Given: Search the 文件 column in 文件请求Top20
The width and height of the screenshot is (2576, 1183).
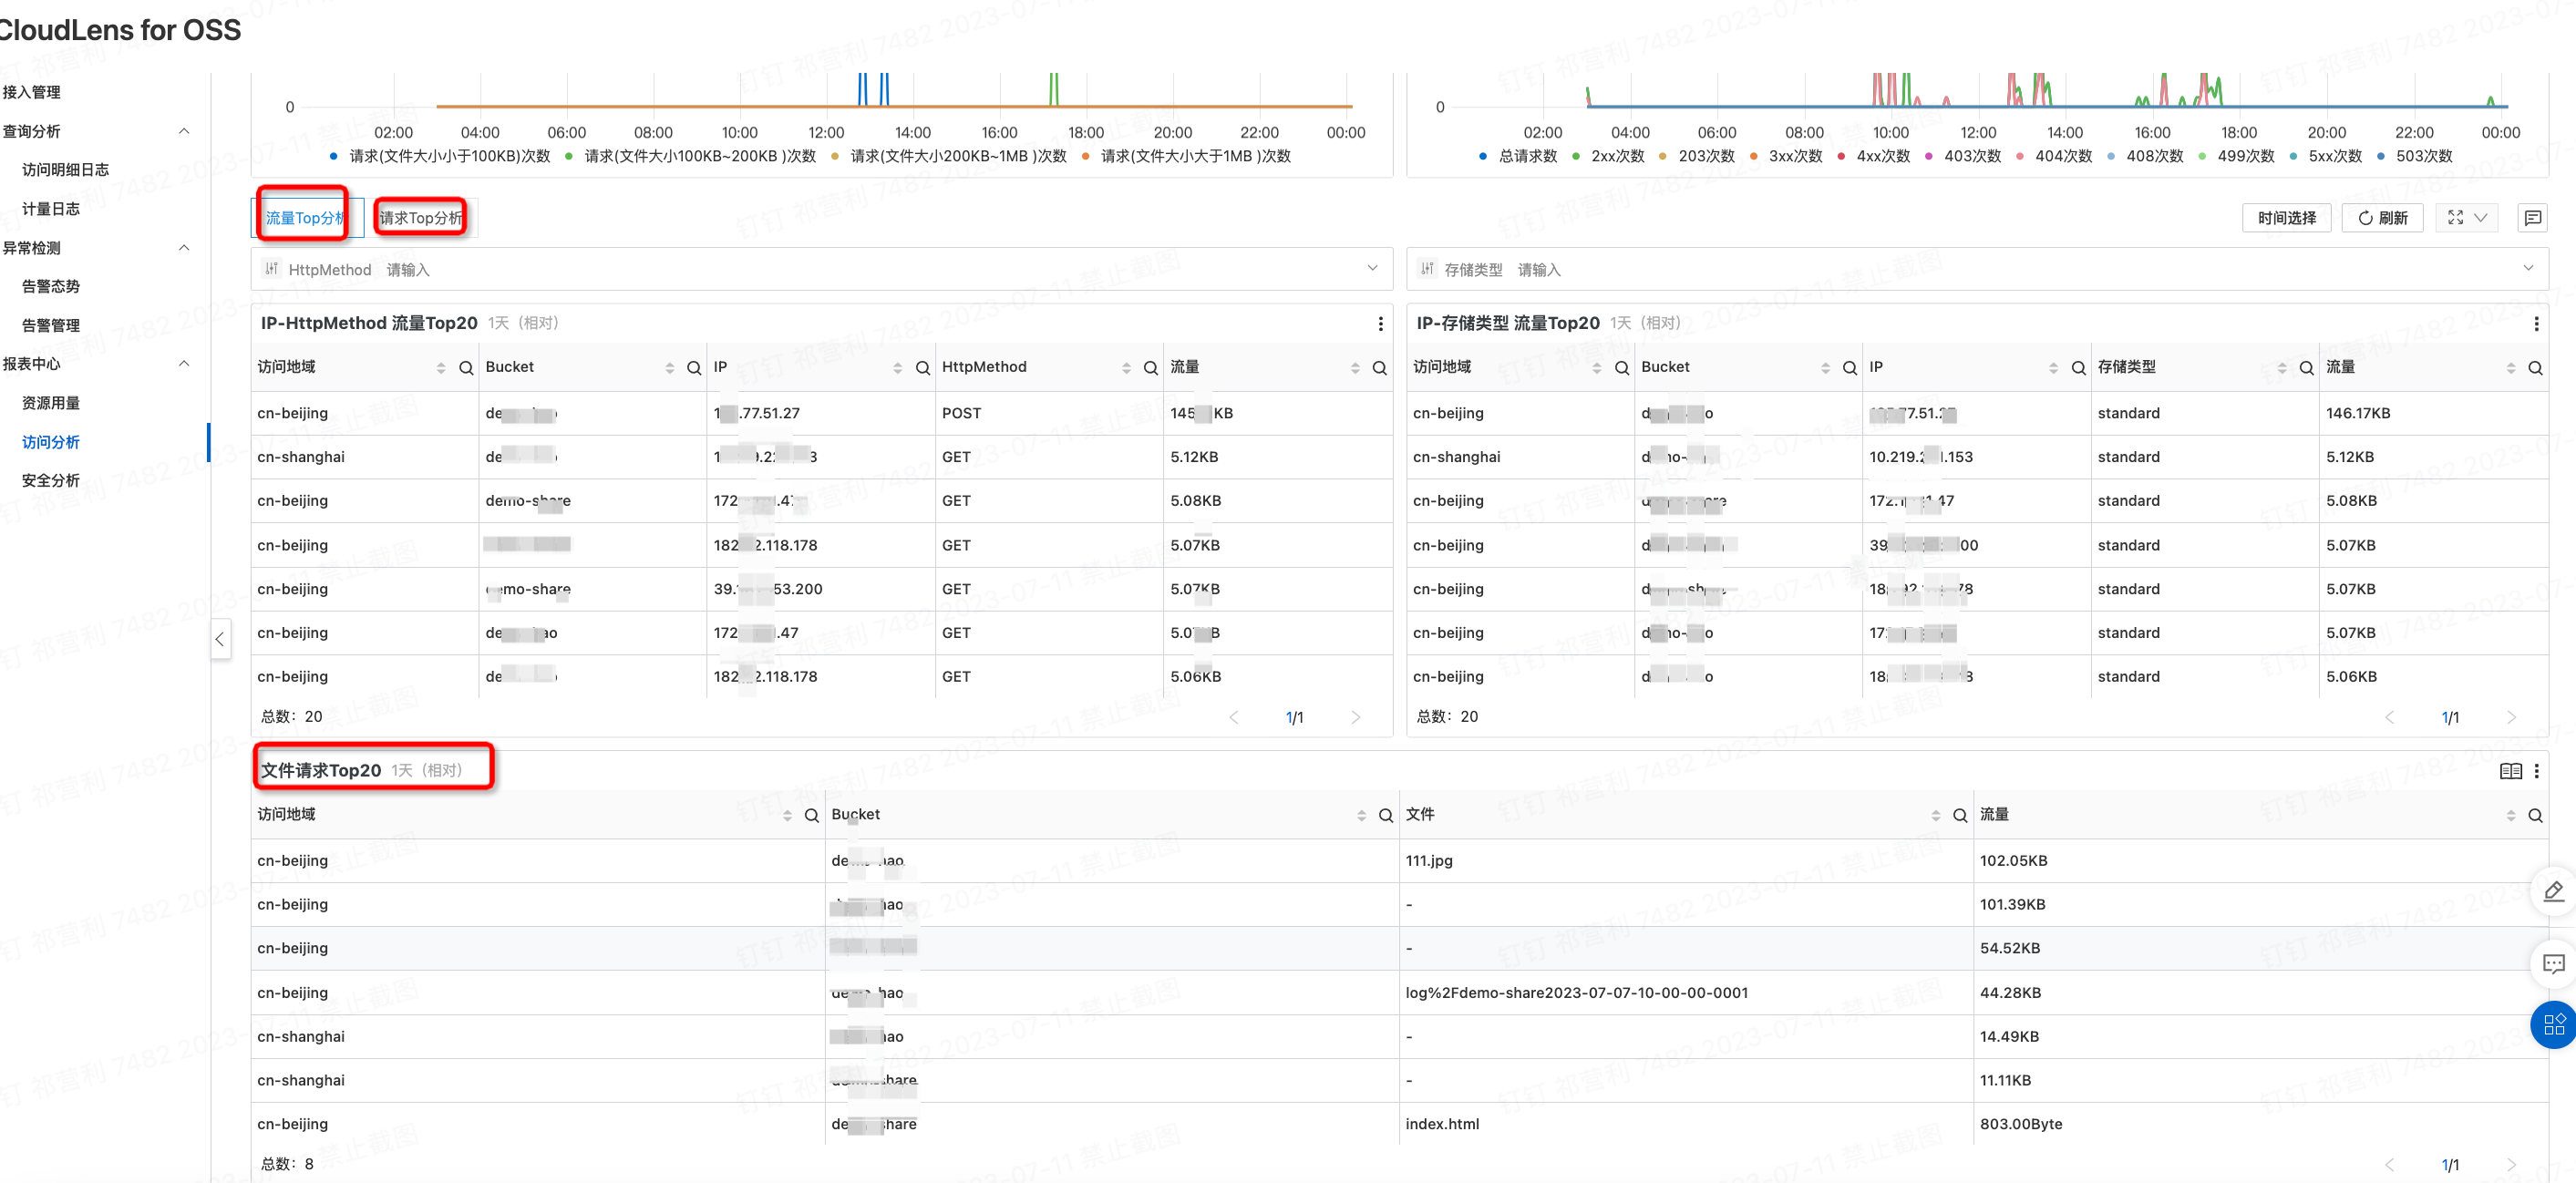Looking at the screenshot, I should (1960, 815).
